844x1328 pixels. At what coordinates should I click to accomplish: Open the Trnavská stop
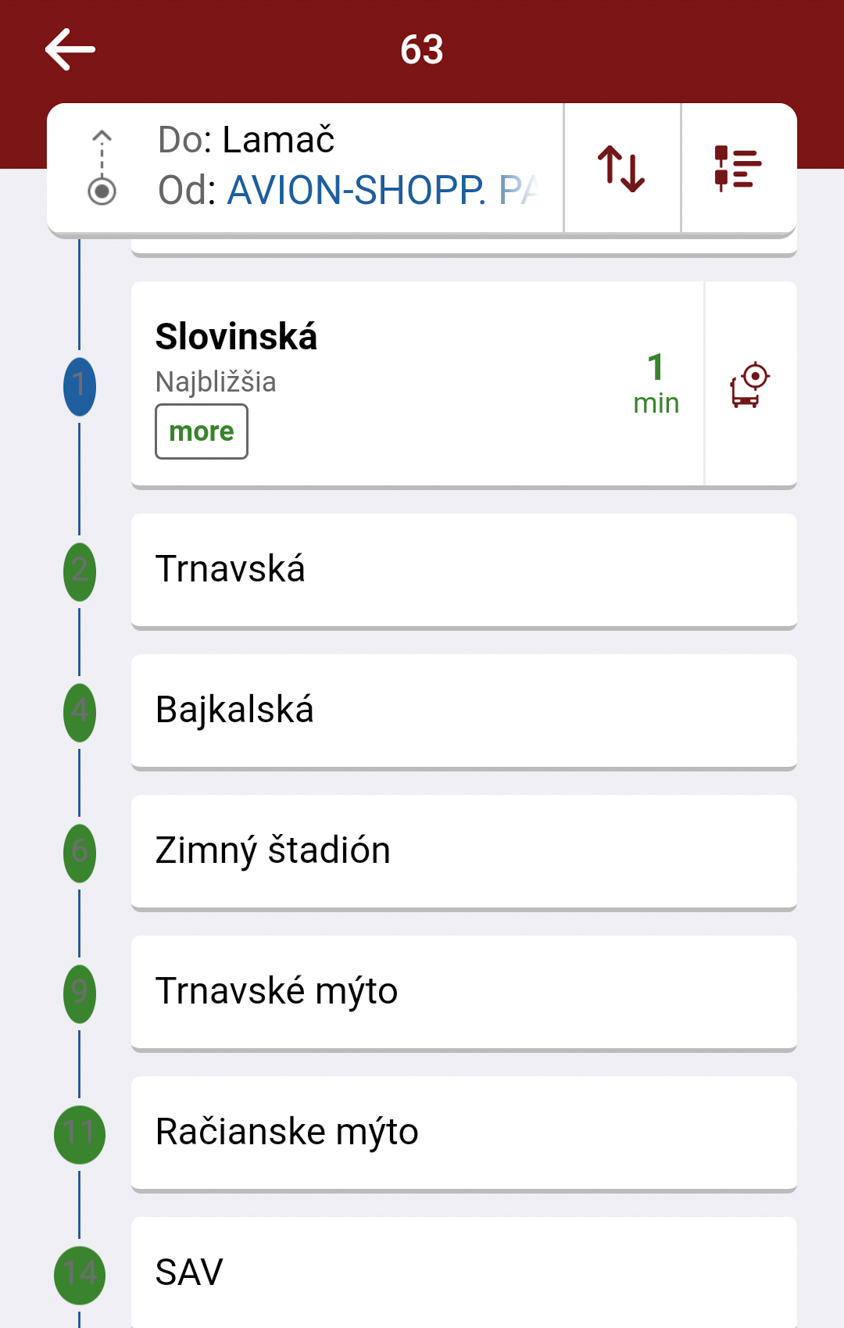point(464,571)
